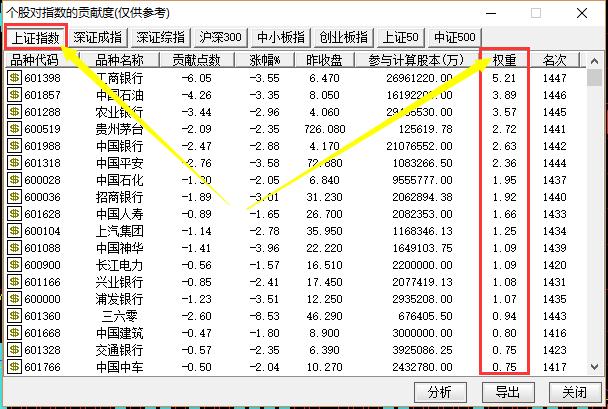Select the 长江电力 name cell

pyautogui.click(x=119, y=265)
